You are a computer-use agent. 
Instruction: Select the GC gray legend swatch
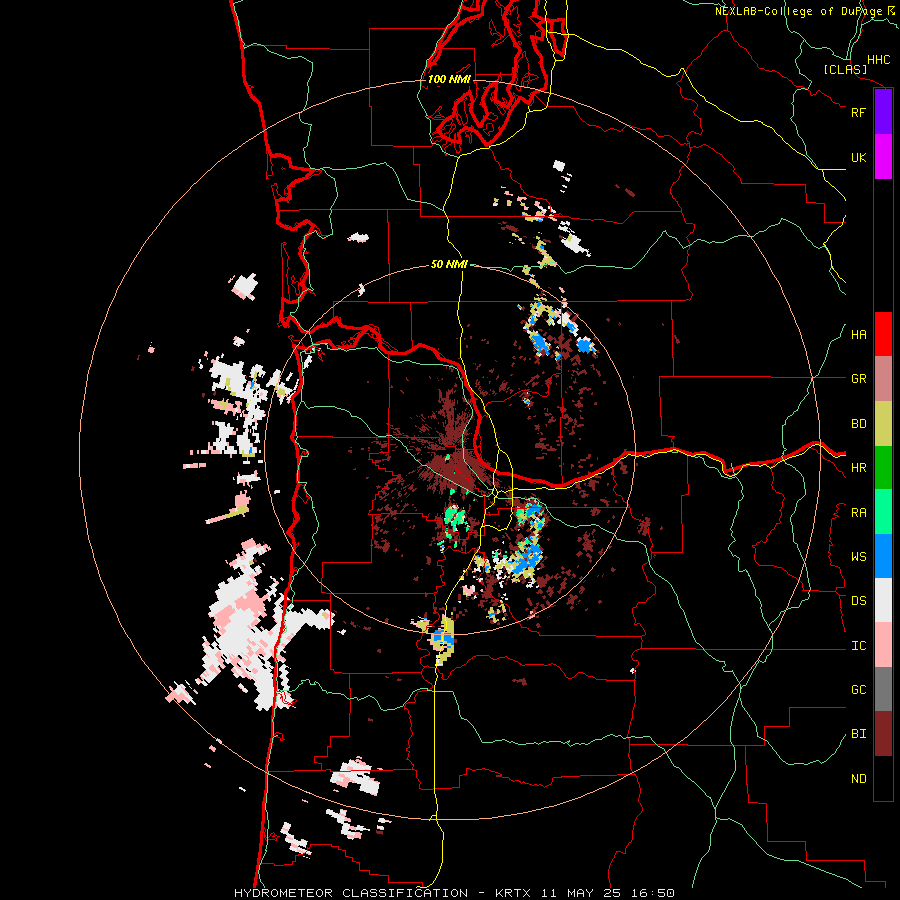[883, 689]
